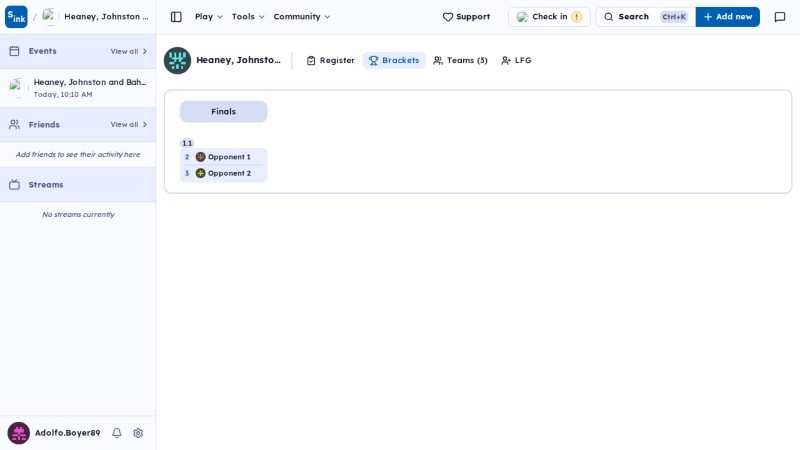The height and width of the screenshot is (450, 800).
Task: Click the Check in warning badge
Action: (x=577, y=17)
